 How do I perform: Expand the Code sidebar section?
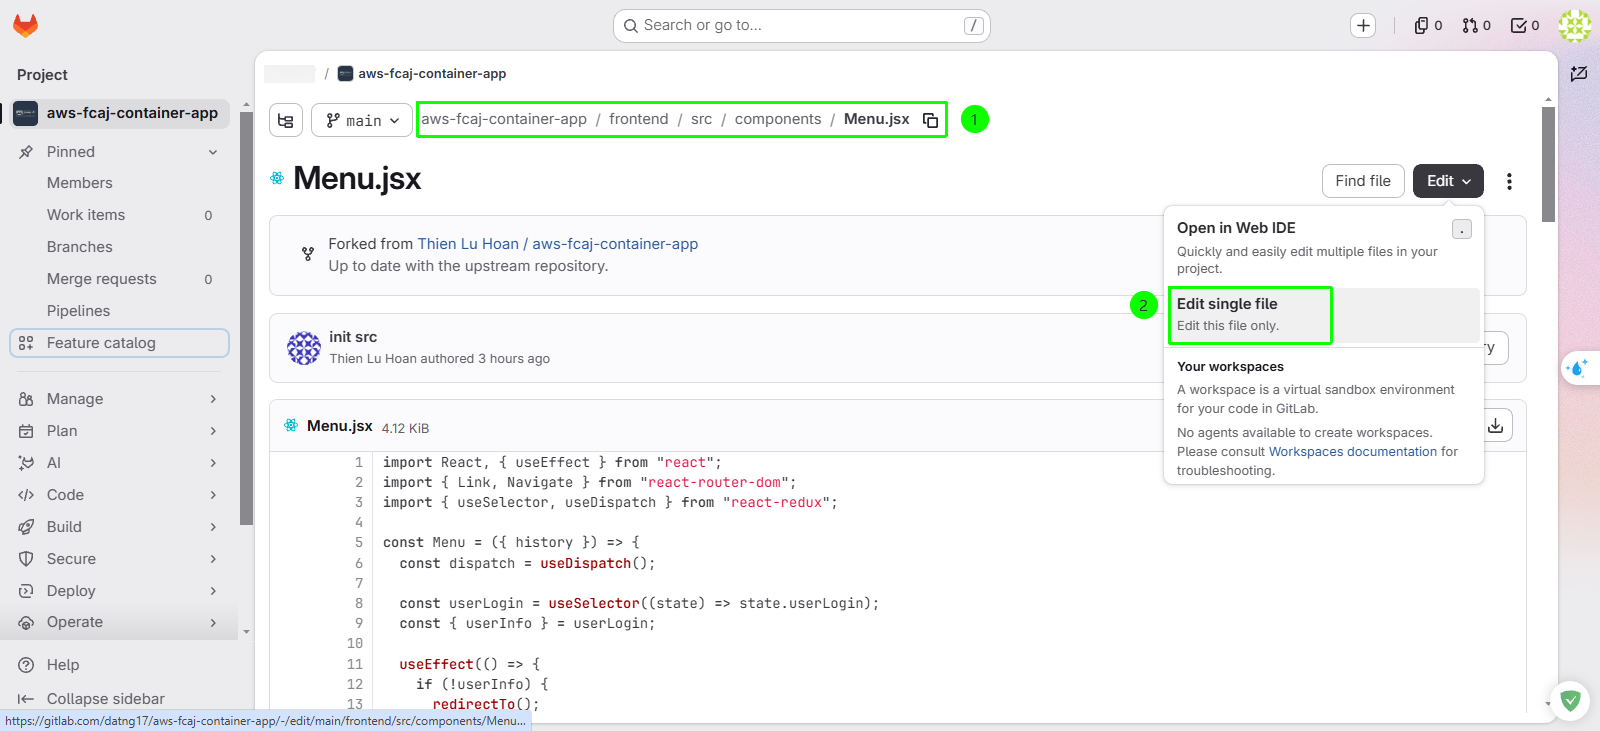click(x=120, y=495)
